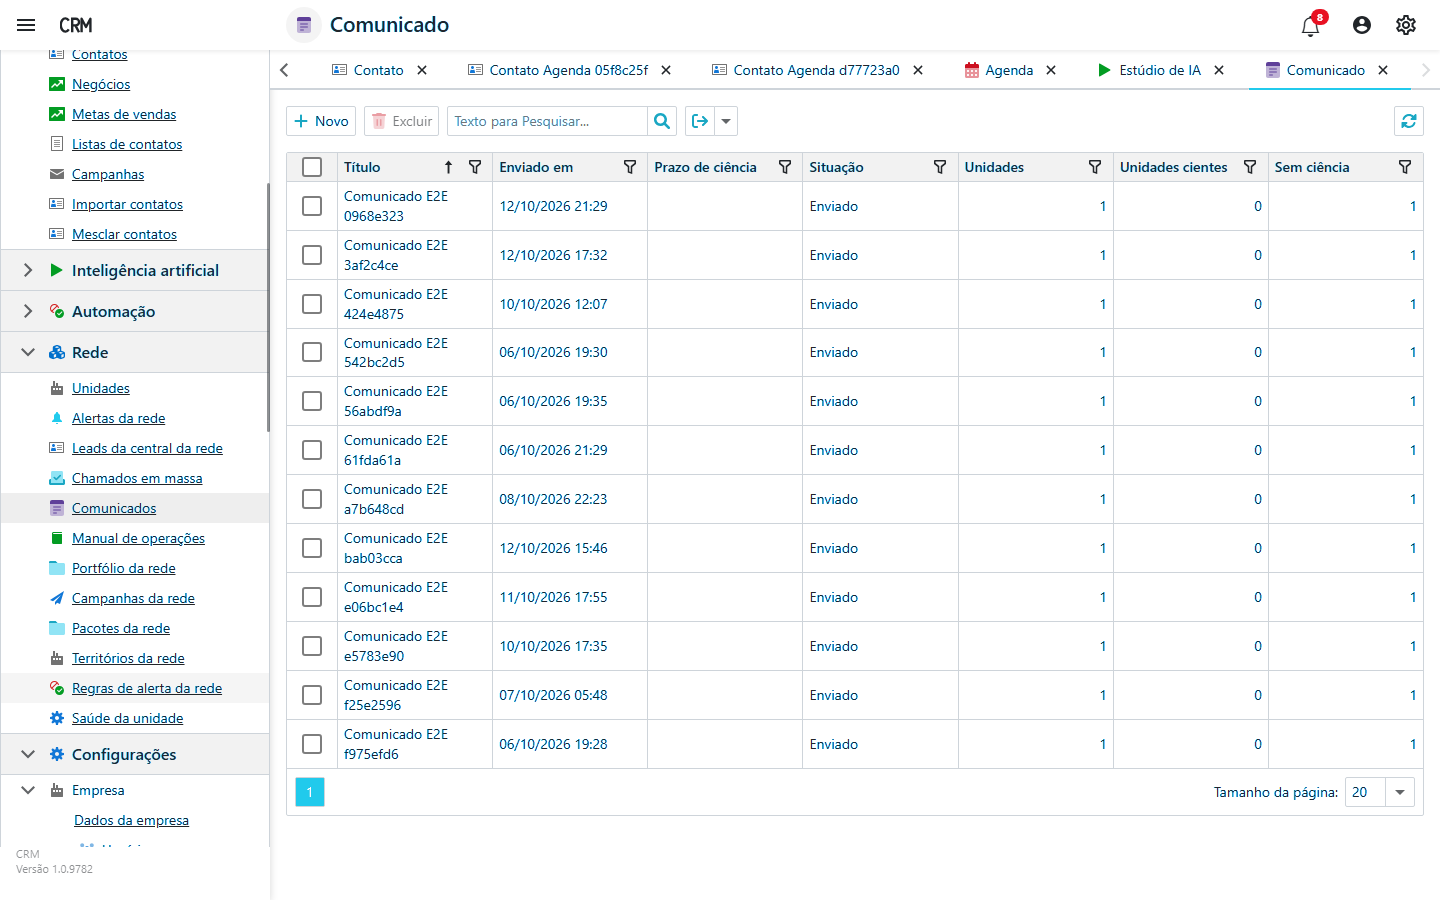Image resolution: width=1440 pixels, height=900 pixels.
Task: Open Chamados em massa link
Action: click(137, 478)
